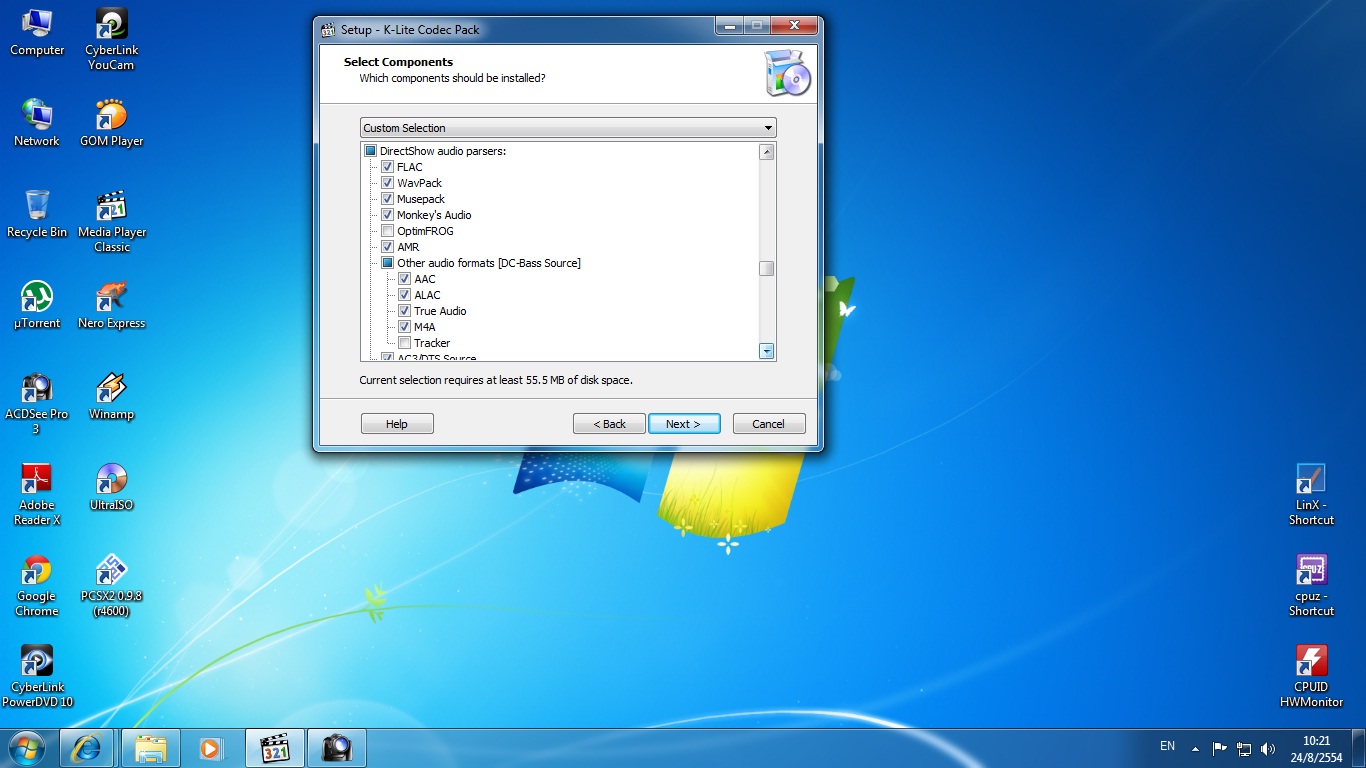Screen dimensions: 1366x768
Task: Select the PCSX2 0.9.8 shortcut
Action: 111,586
